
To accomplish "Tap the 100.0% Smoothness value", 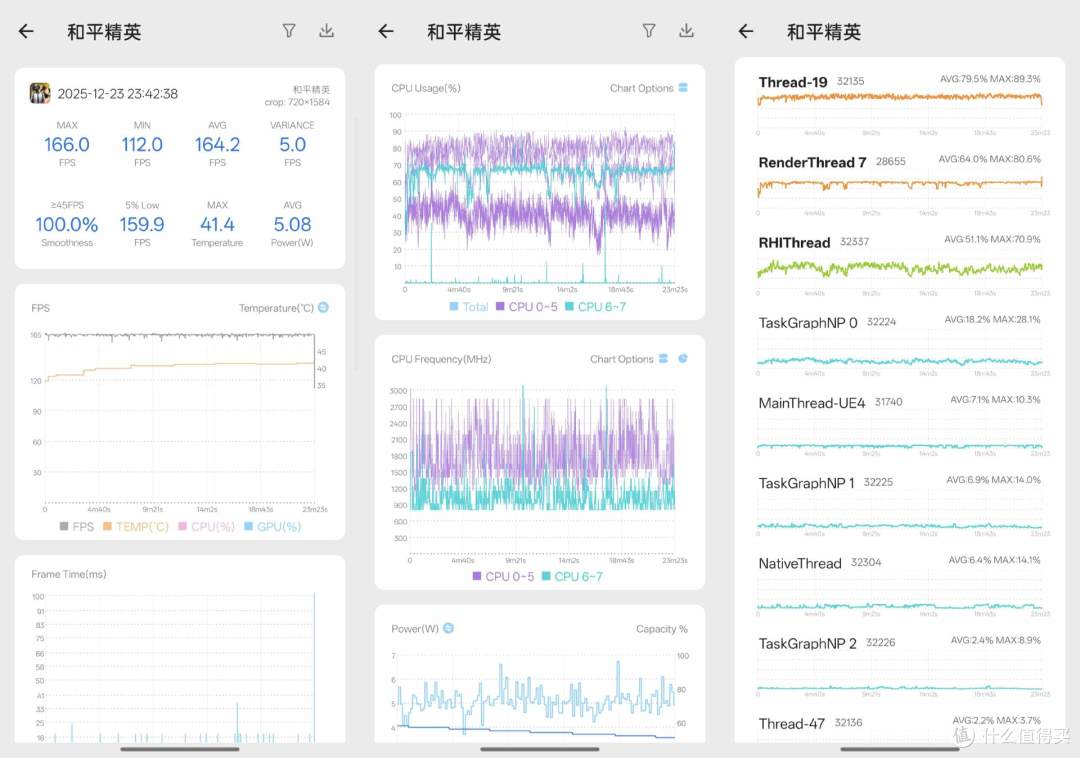I will pyautogui.click(x=67, y=224).
